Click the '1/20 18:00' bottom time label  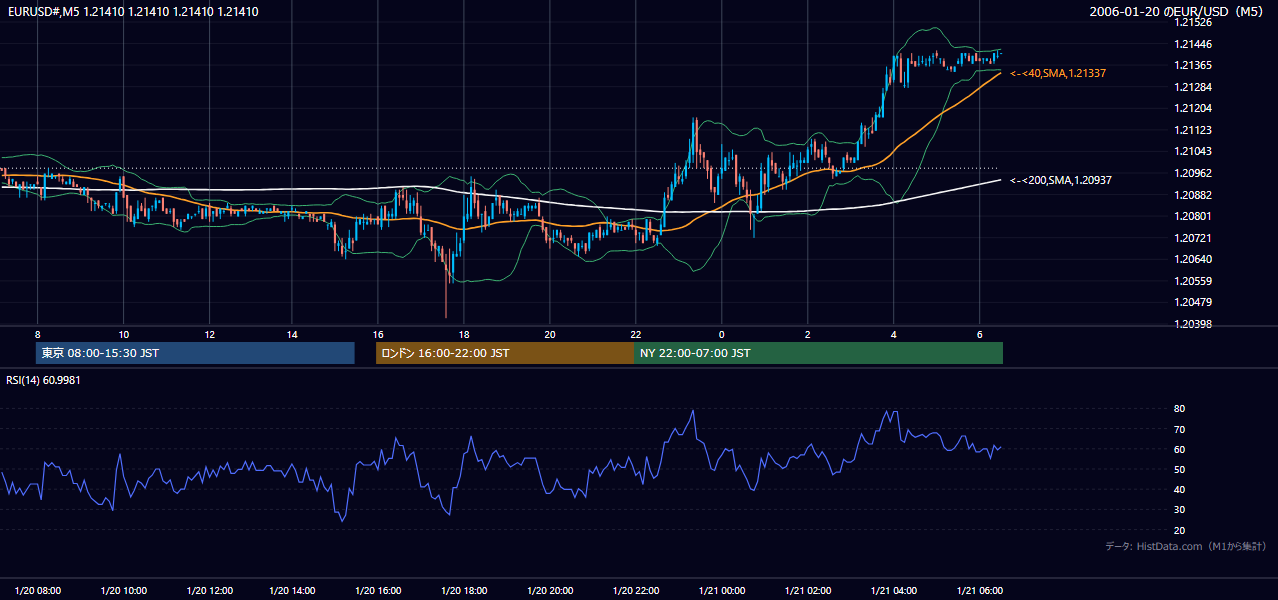[x=464, y=590]
